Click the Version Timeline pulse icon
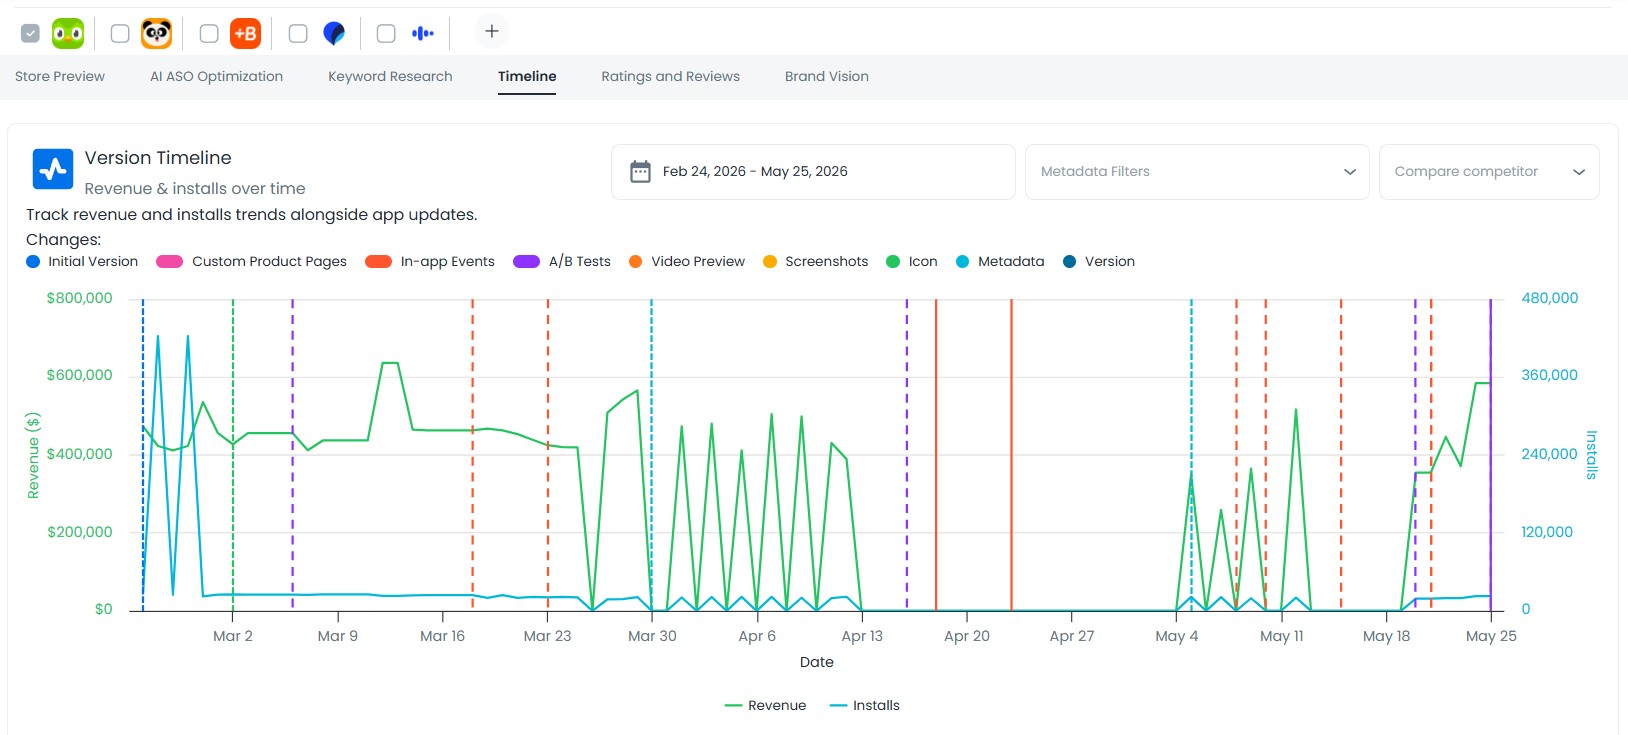The image size is (1628, 735). [x=53, y=170]
